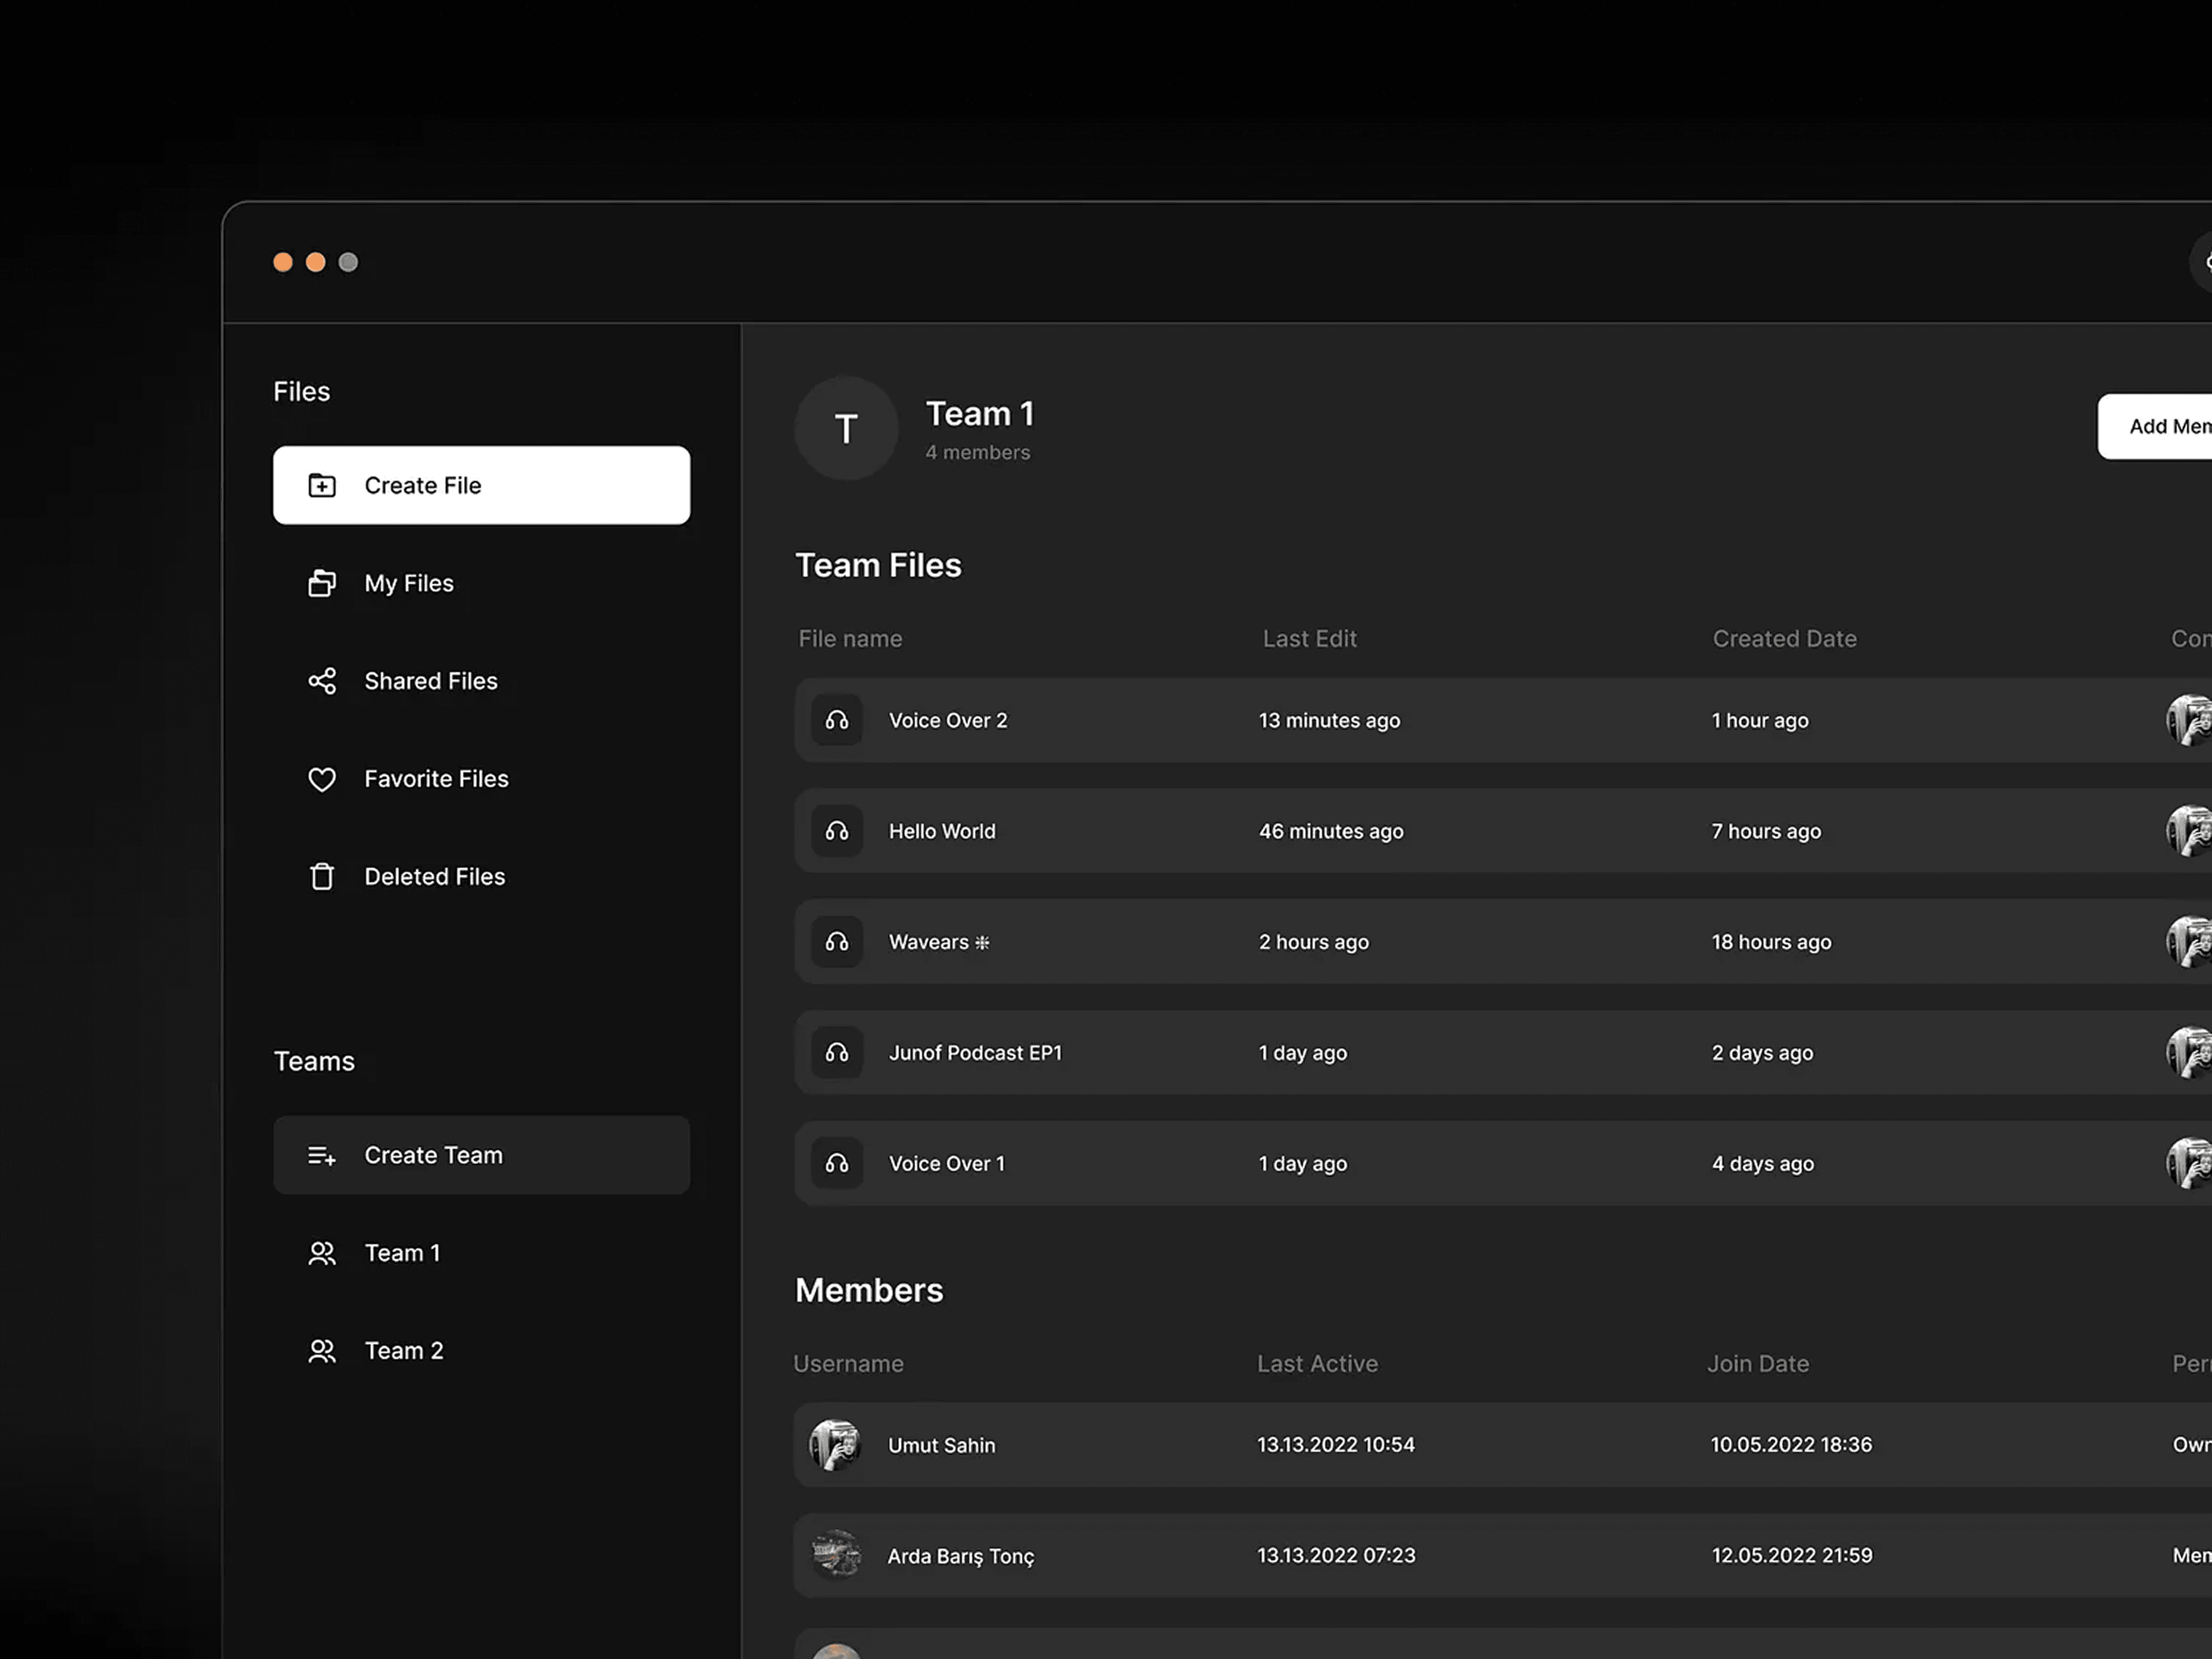This screenshot has width=2212, height=1659.
Task: Click the '1 hour ago' created date
Action: coord(1760,721)
